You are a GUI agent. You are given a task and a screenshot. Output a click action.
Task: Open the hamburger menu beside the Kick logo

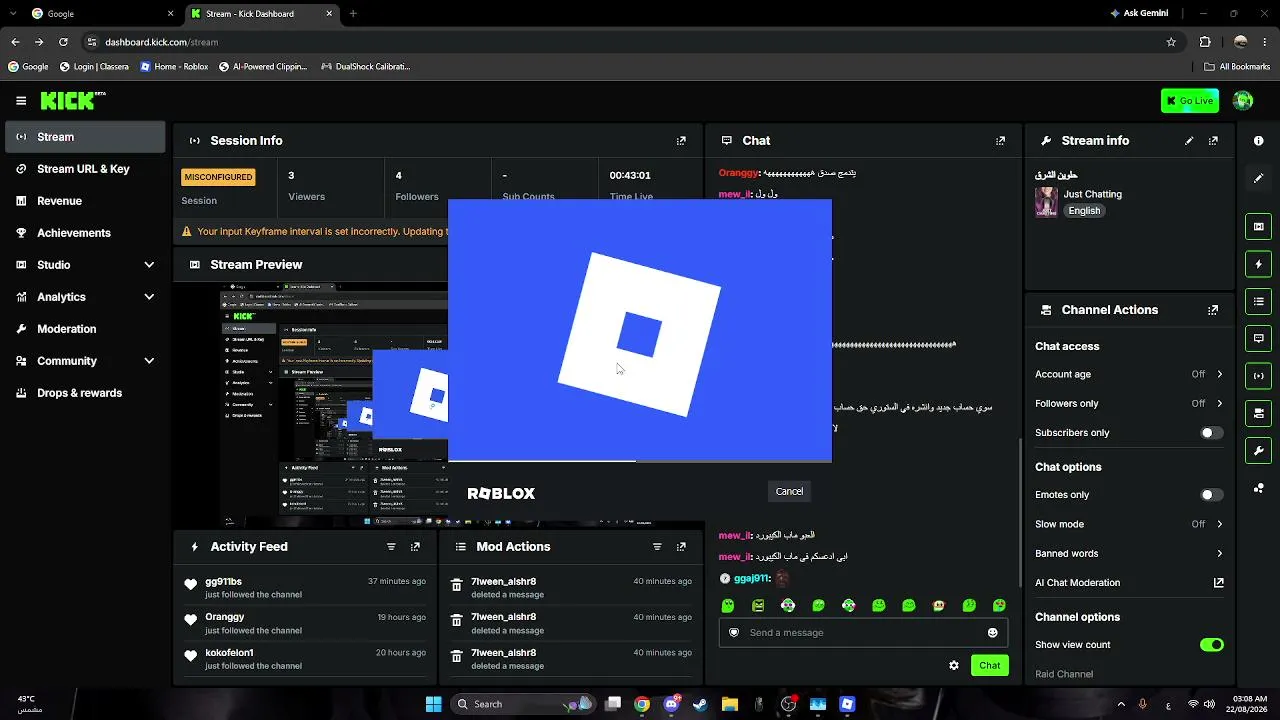click(21, 101)
